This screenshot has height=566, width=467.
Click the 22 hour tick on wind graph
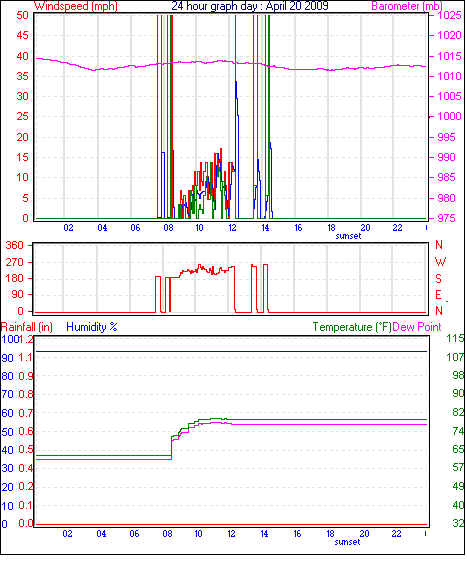click(x=397, y=228)
